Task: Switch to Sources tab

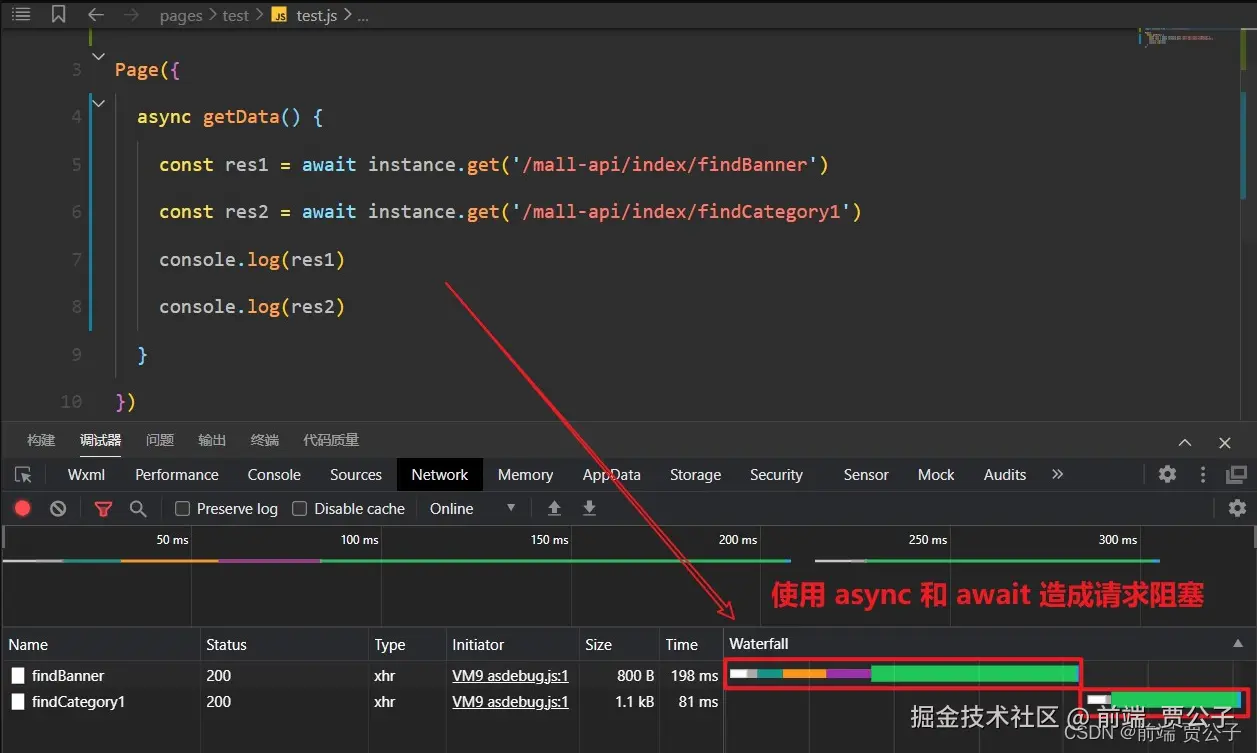Action: point(356,475)
